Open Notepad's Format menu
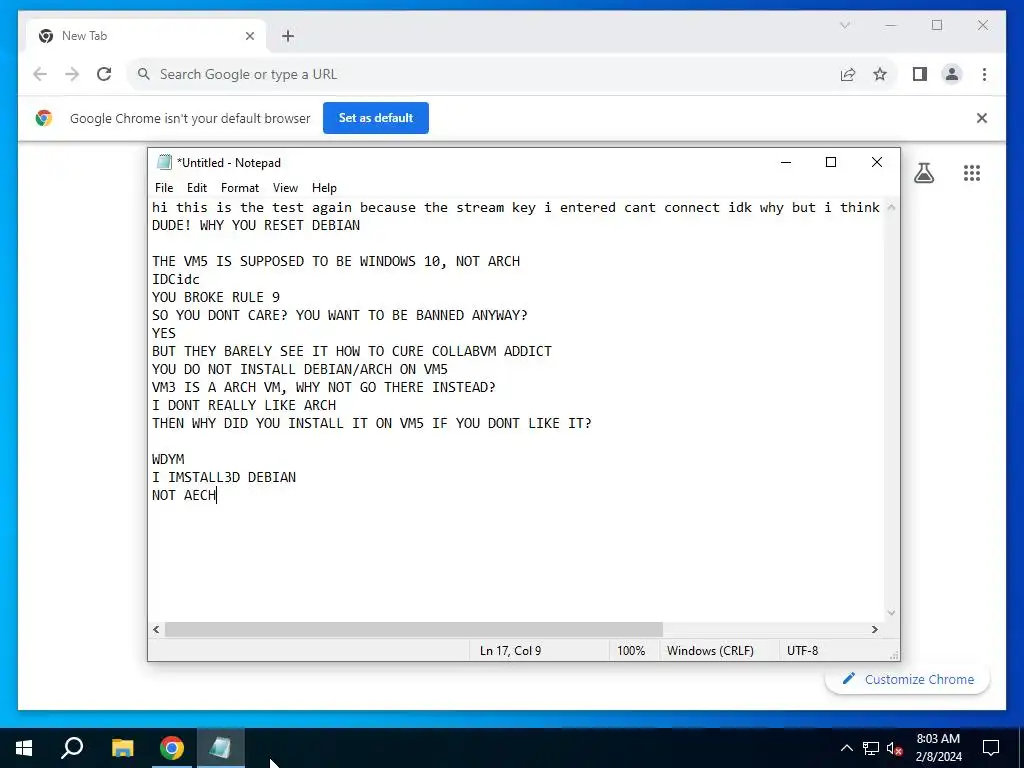This screenshot has height=768, width=1024. (240, 187)
